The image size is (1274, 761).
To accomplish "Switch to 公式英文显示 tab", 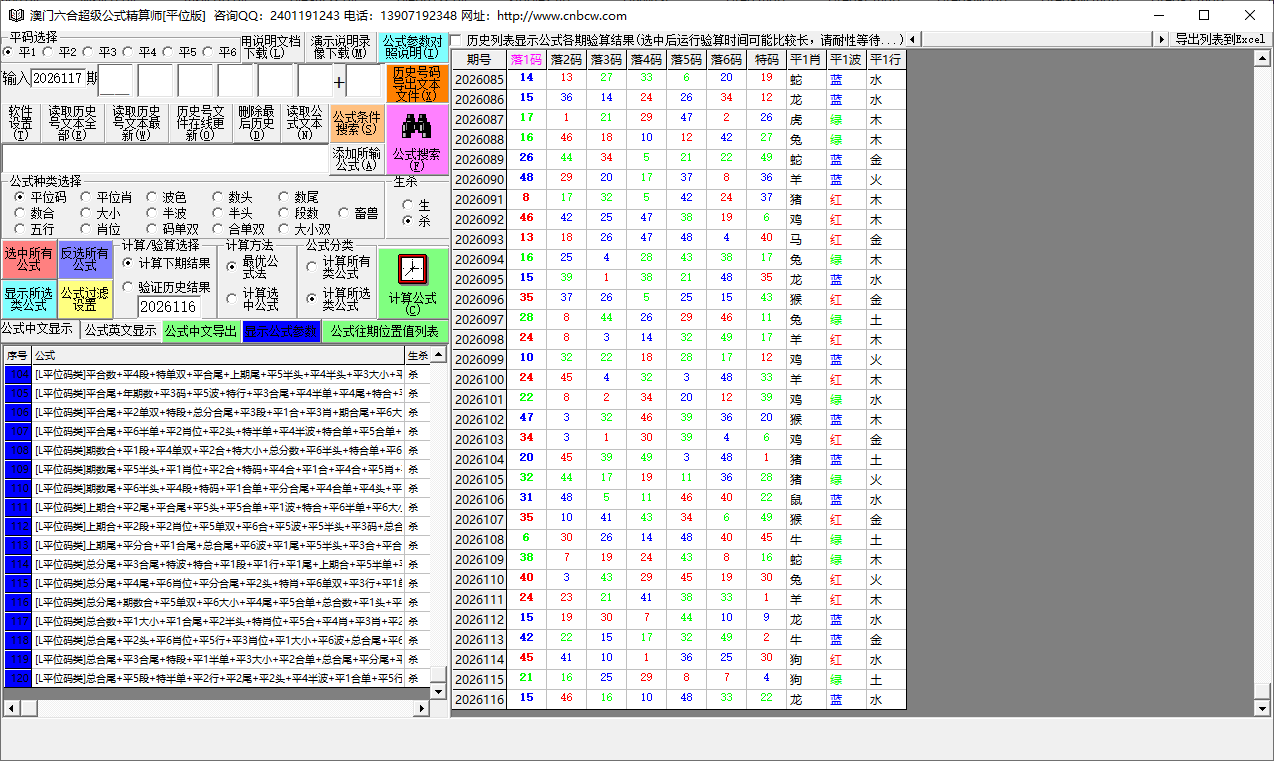I will (x=120, y=330).
